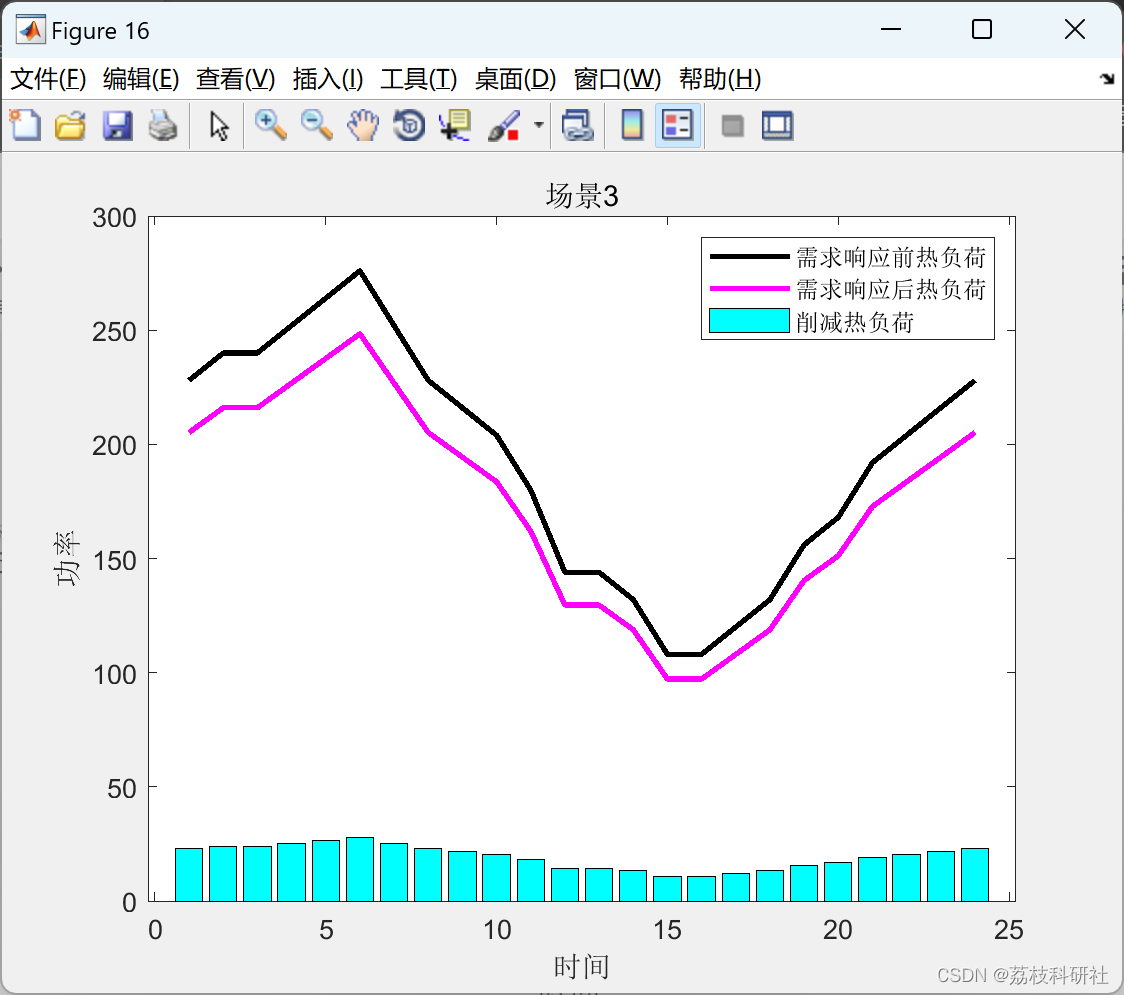Expand the toolbar dock arrow at right
This screenshot has width=1124, height=995.
coord(1107,79)
